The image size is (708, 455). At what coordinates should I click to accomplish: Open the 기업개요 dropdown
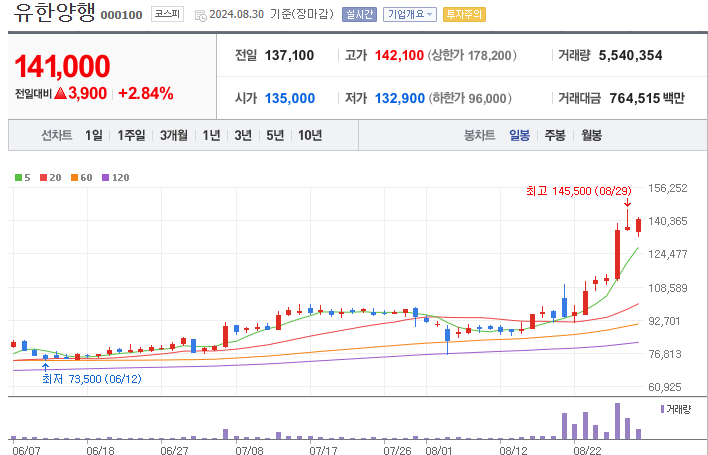point(410,14)
